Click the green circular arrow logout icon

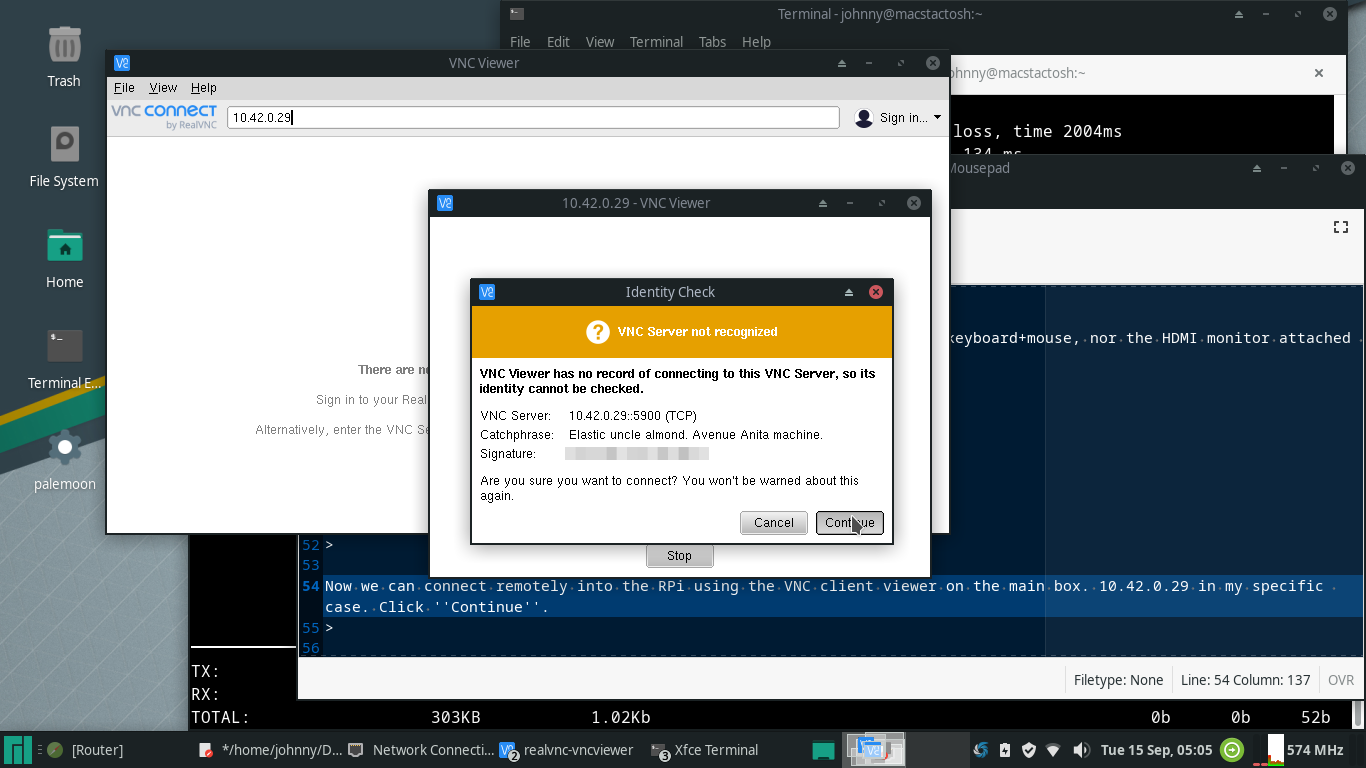[1233, 750]
